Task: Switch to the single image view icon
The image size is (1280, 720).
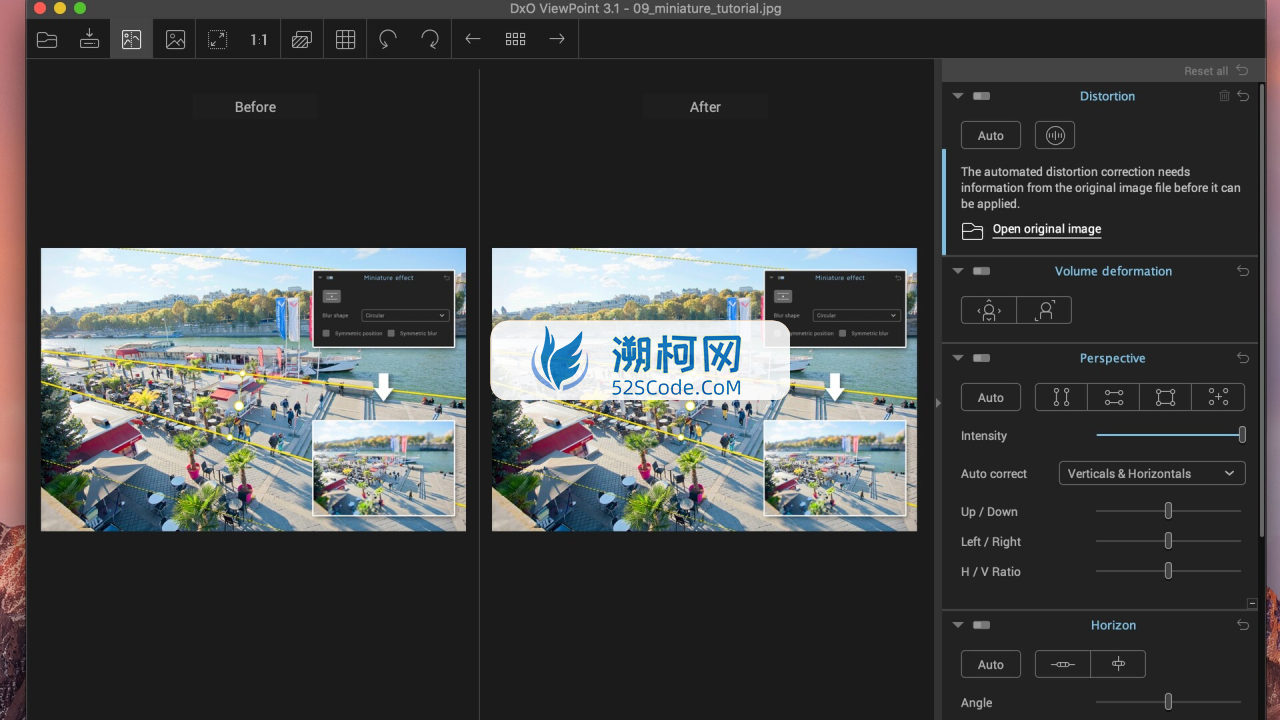Action: point(175,40)
